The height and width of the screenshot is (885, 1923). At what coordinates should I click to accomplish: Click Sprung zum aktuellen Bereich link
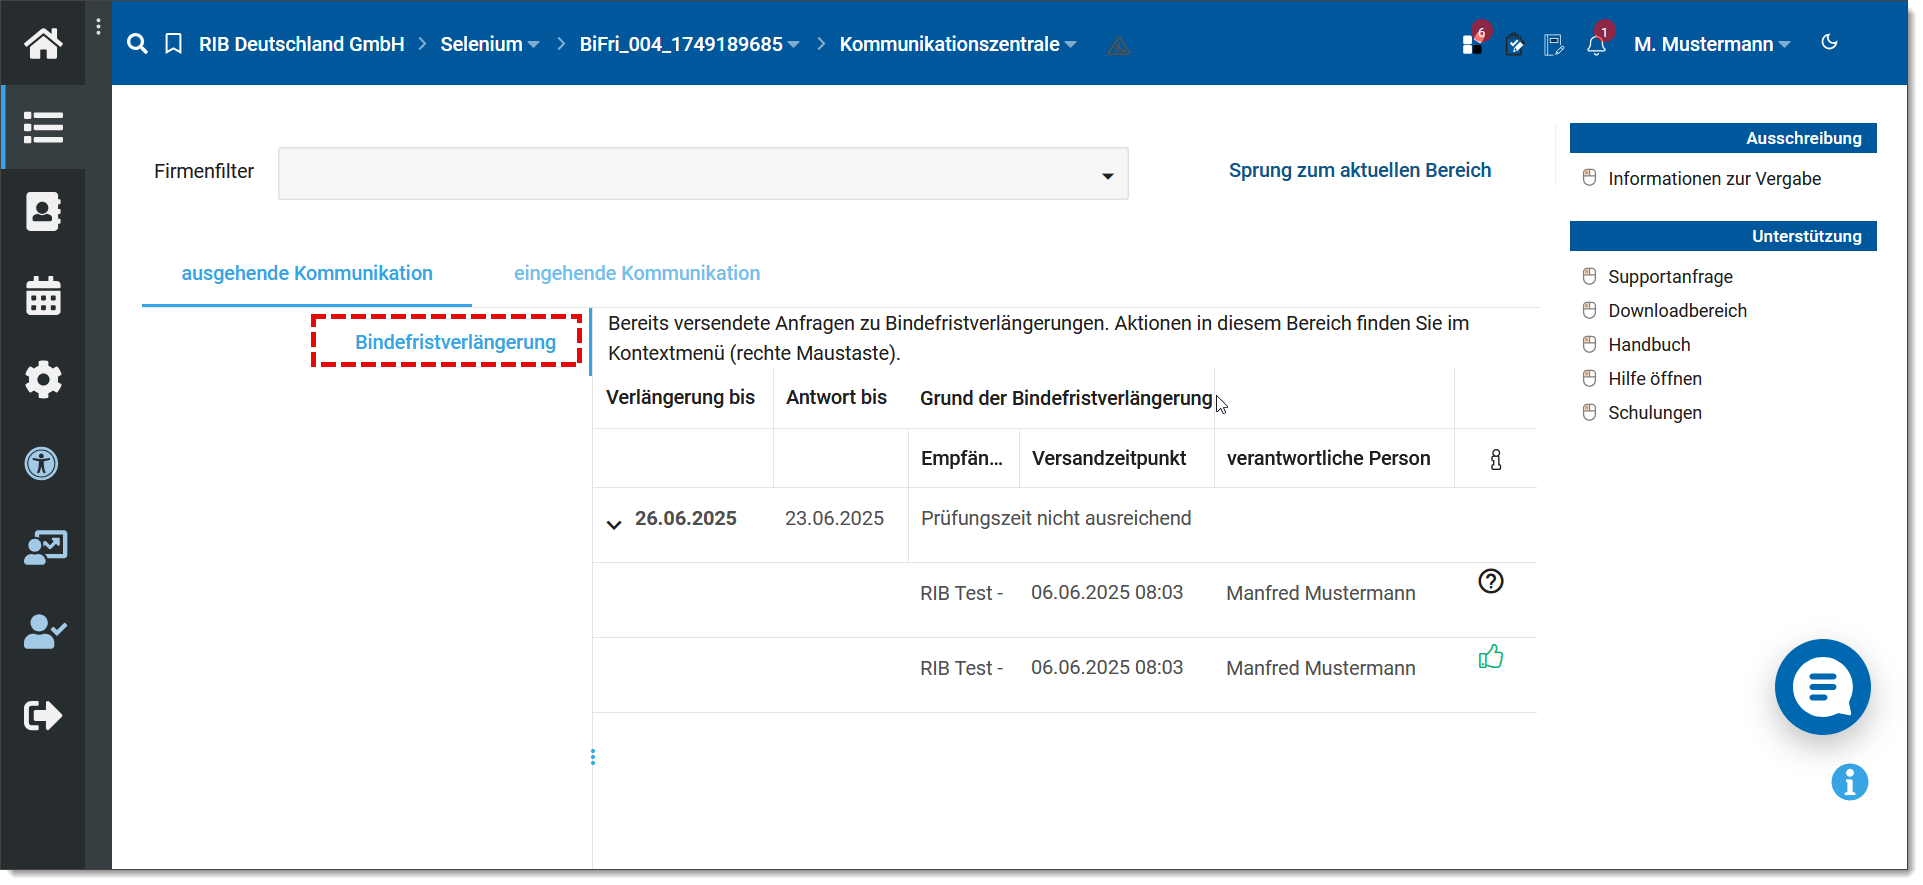pos(1359,171)
